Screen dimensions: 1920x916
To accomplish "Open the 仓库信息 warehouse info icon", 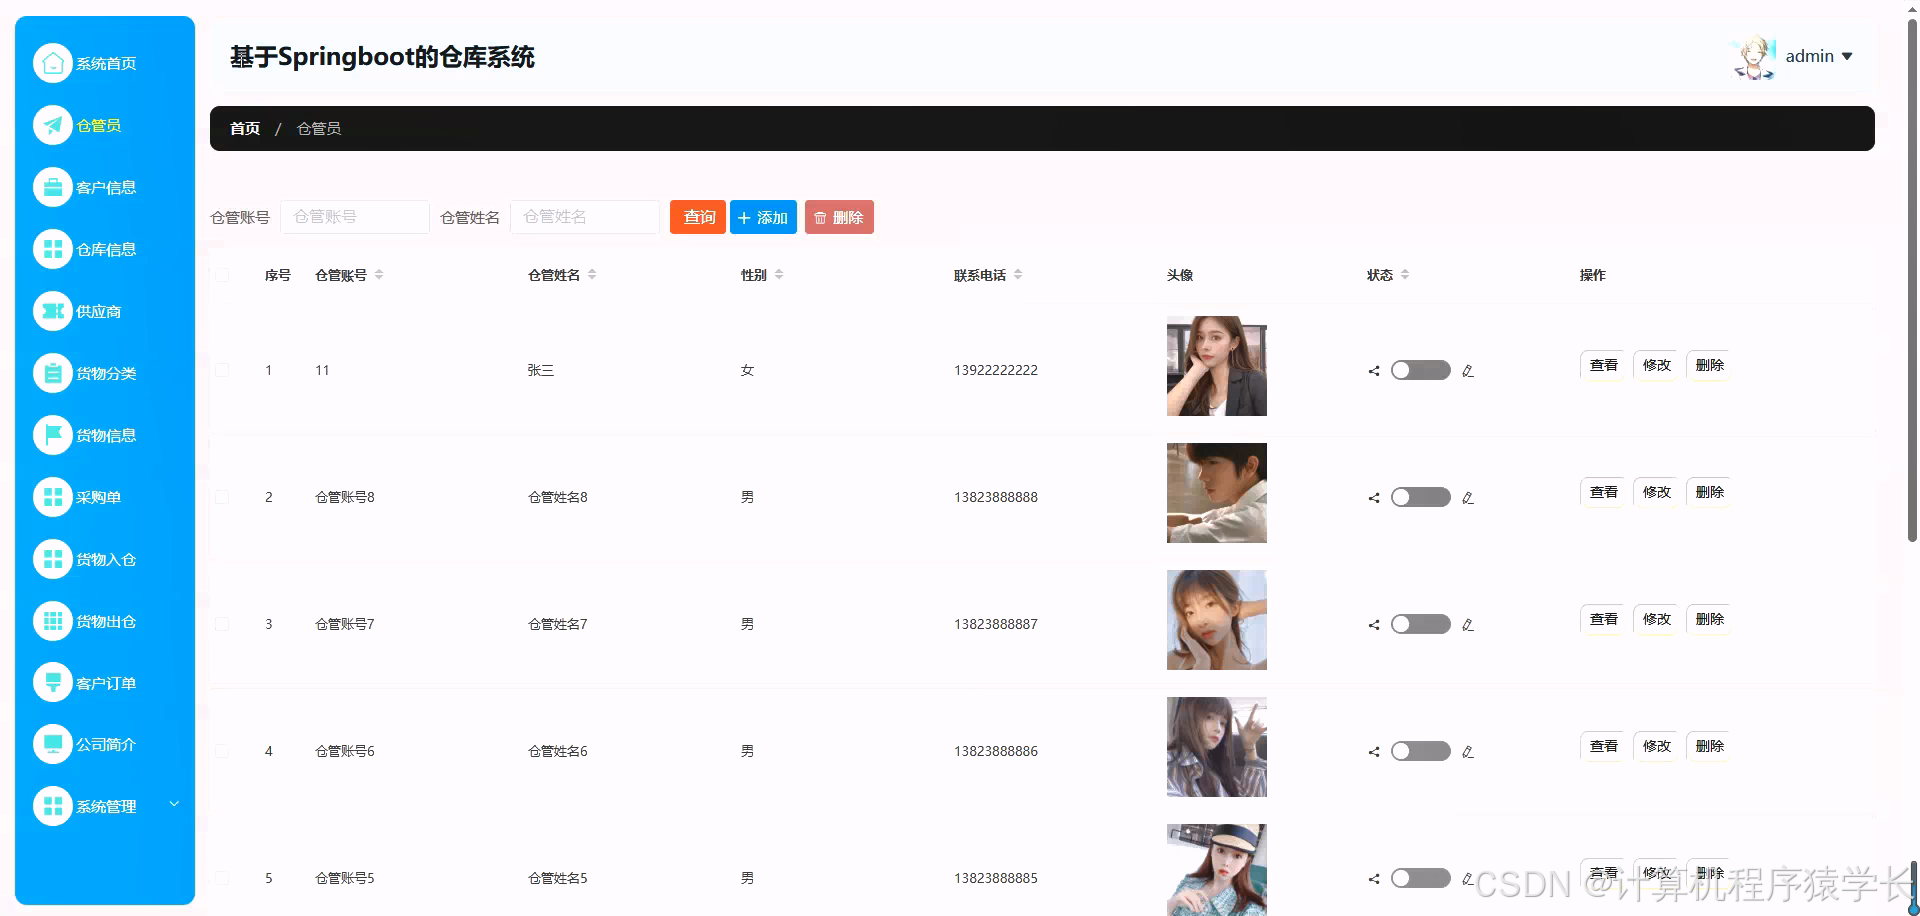I will tap(53, 249).
